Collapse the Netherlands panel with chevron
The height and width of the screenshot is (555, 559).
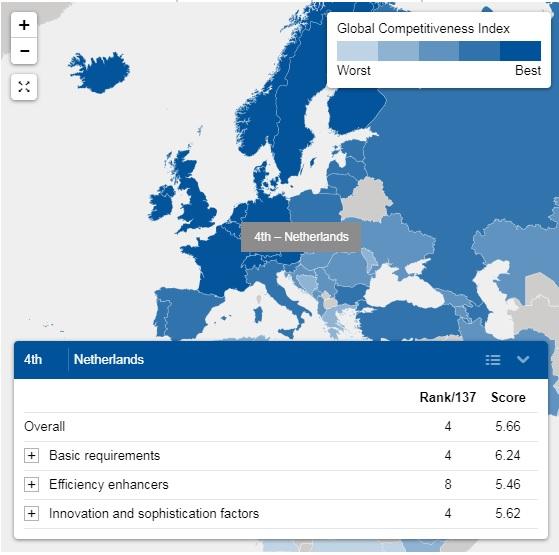[x=523, y=359]
